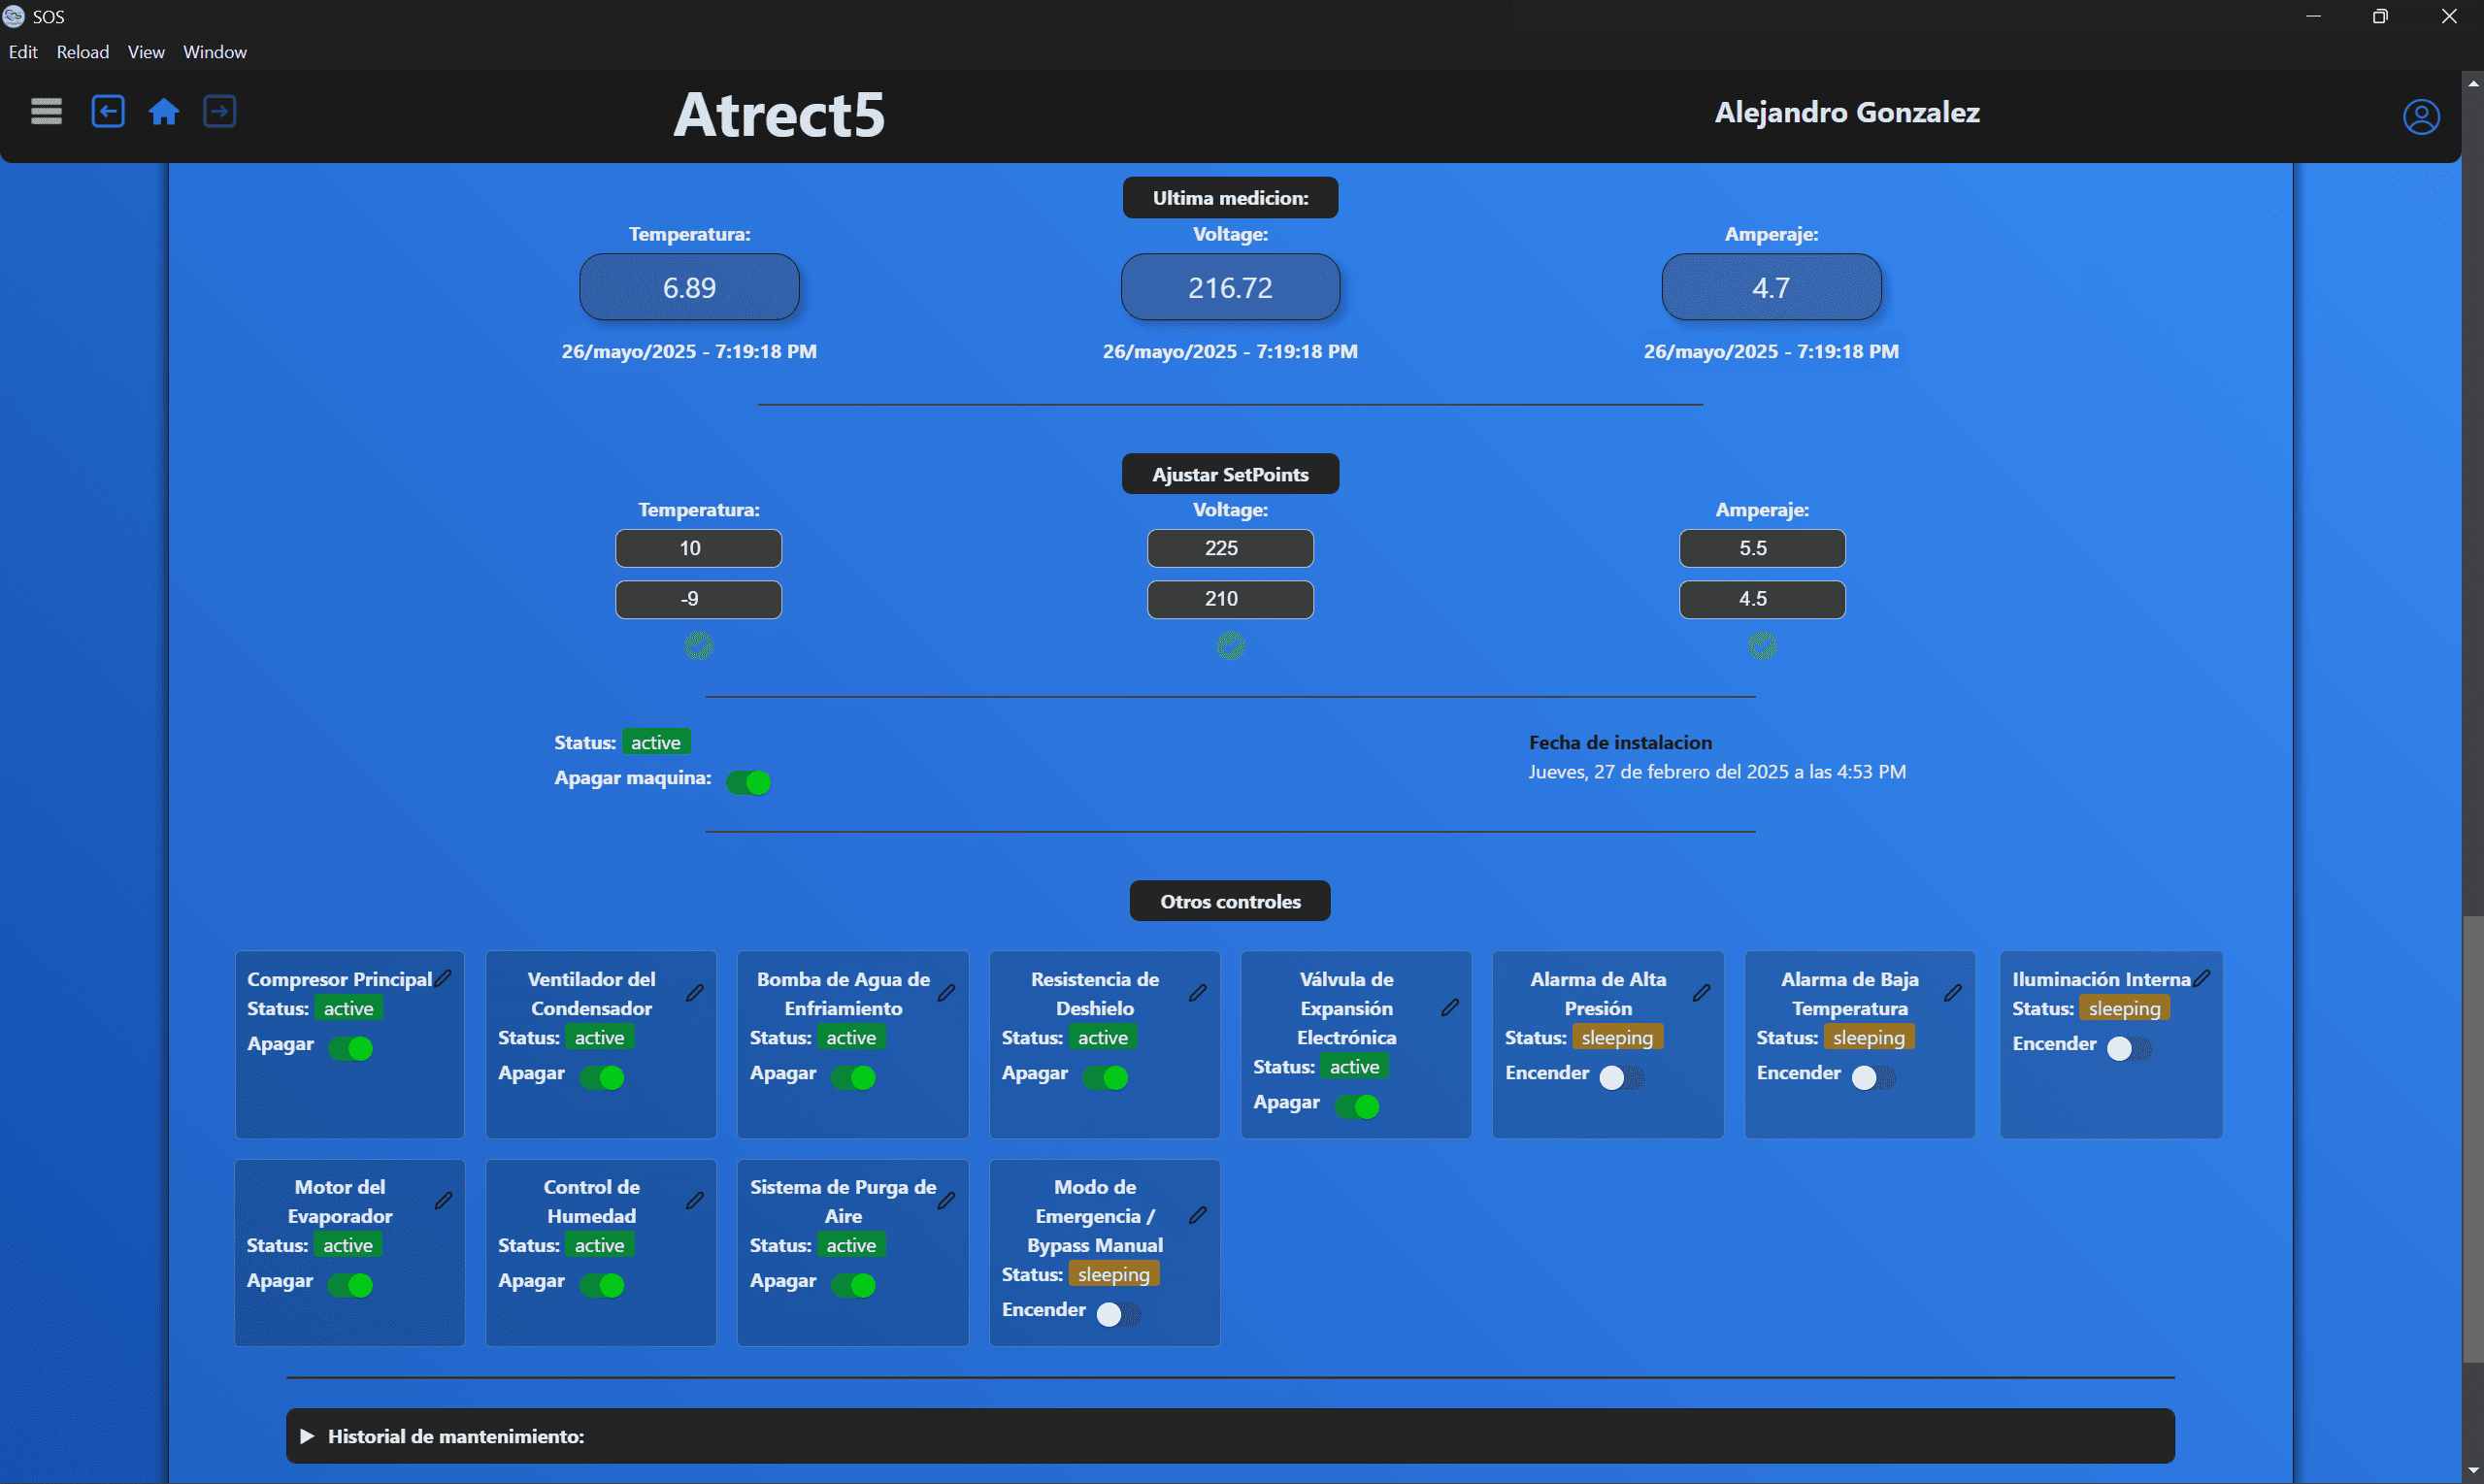Click the forward arrow navigation icon
The image size is (2484, 1484).
pyautogui.click(x=220, y=111)
